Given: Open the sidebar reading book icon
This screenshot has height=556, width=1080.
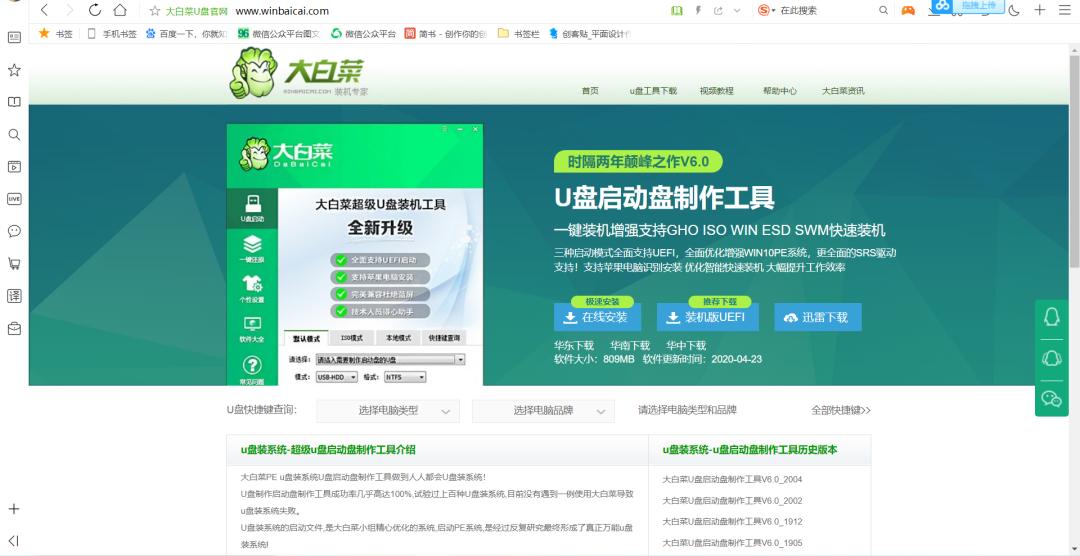Looking at the screenshot, I should [x=14, y=102].
